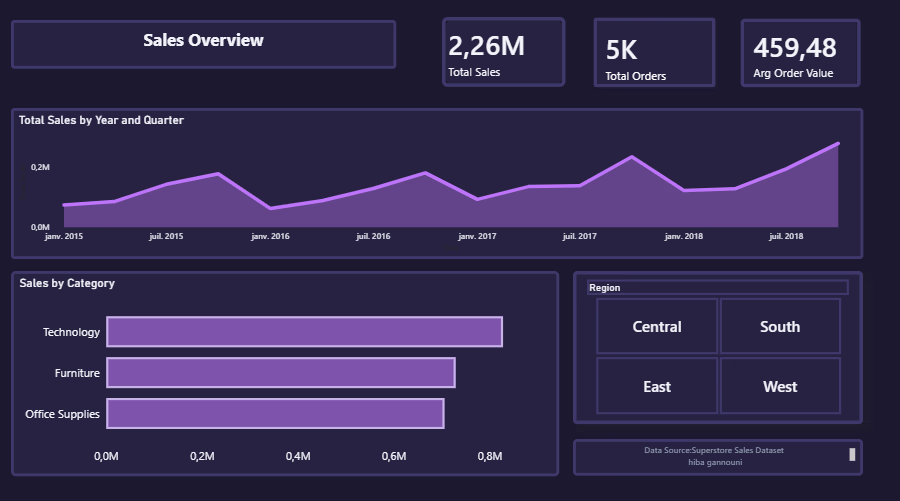
Task: Click the 0,6M x-axis label on bar chart
Action: tap(394, 456)
